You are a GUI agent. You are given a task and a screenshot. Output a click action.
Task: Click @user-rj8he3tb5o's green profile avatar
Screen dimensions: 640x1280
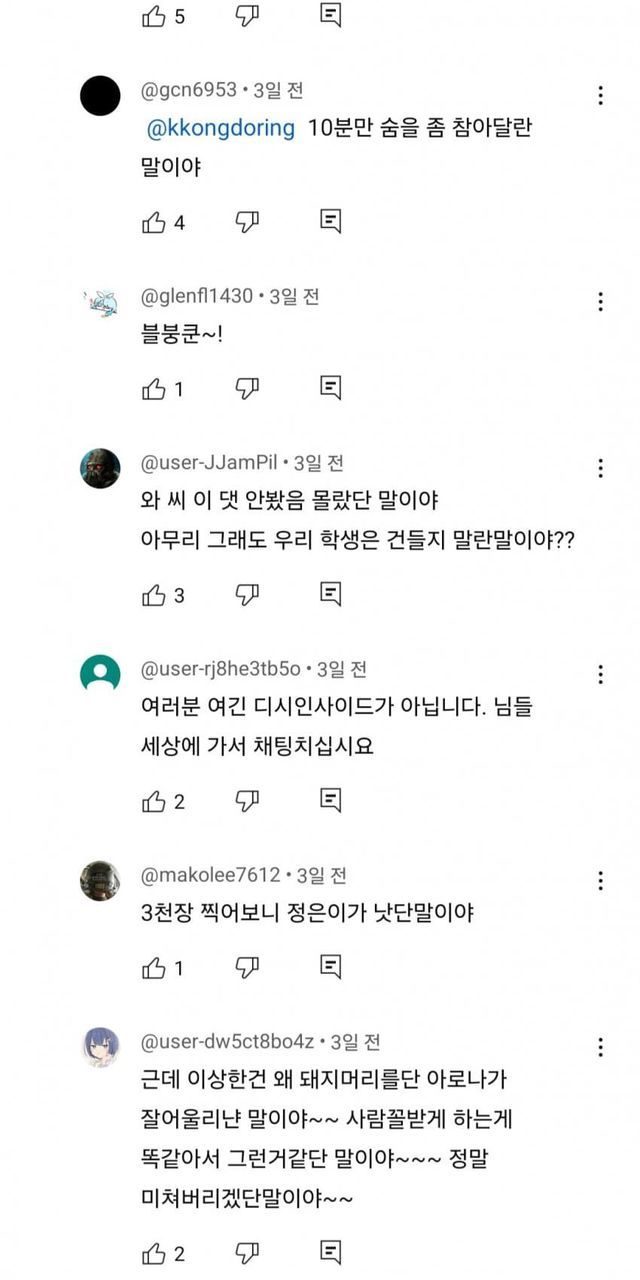click(100, 674)
